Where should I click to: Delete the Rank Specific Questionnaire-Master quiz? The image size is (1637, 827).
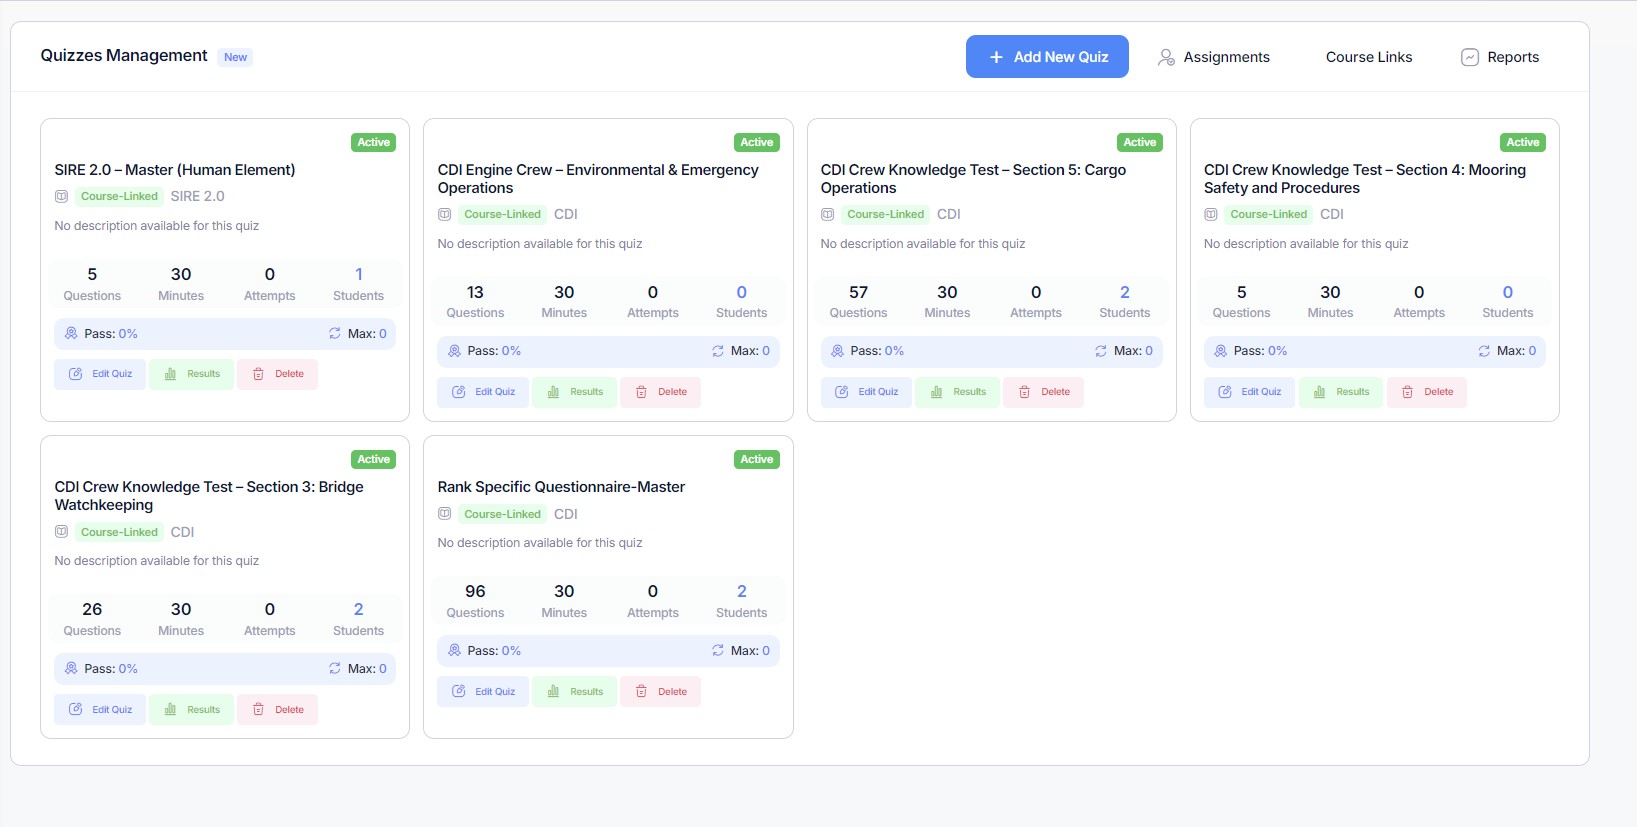tap(660, 692)
